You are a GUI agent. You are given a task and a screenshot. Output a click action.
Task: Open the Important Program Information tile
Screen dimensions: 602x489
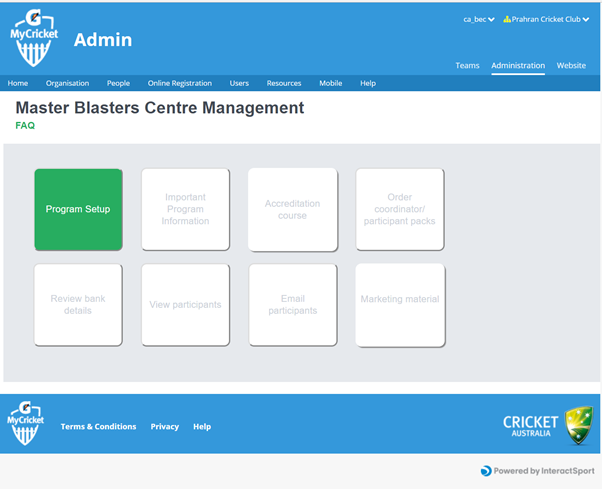coord(185,210)
